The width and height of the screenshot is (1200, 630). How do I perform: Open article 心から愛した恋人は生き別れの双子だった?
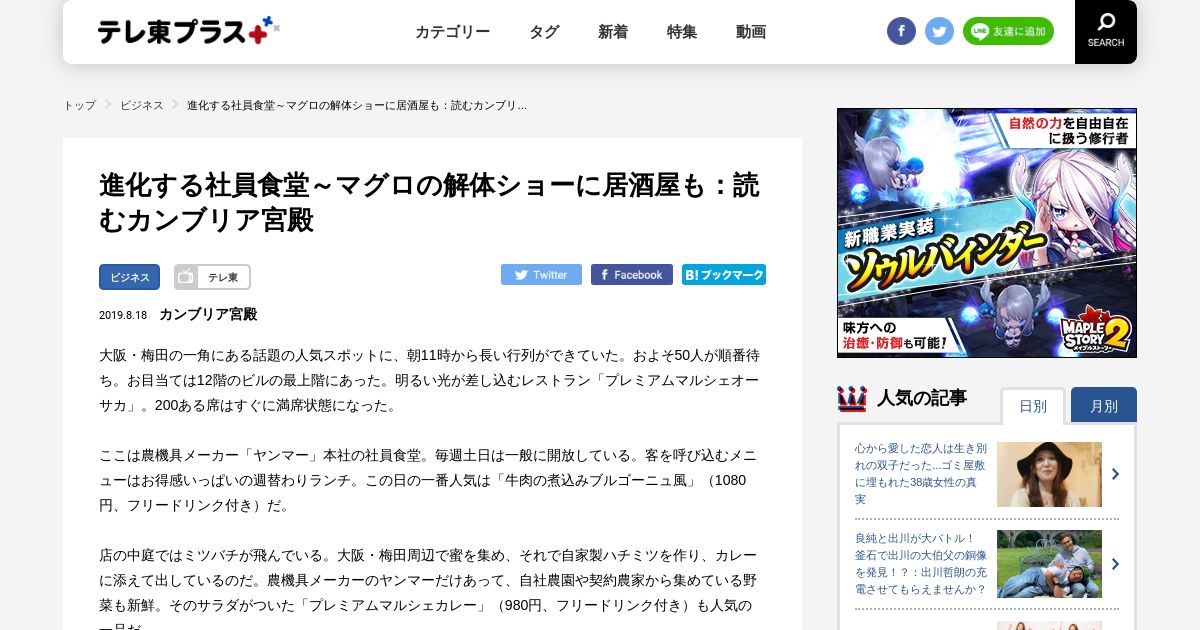click(x=921, y=474)
